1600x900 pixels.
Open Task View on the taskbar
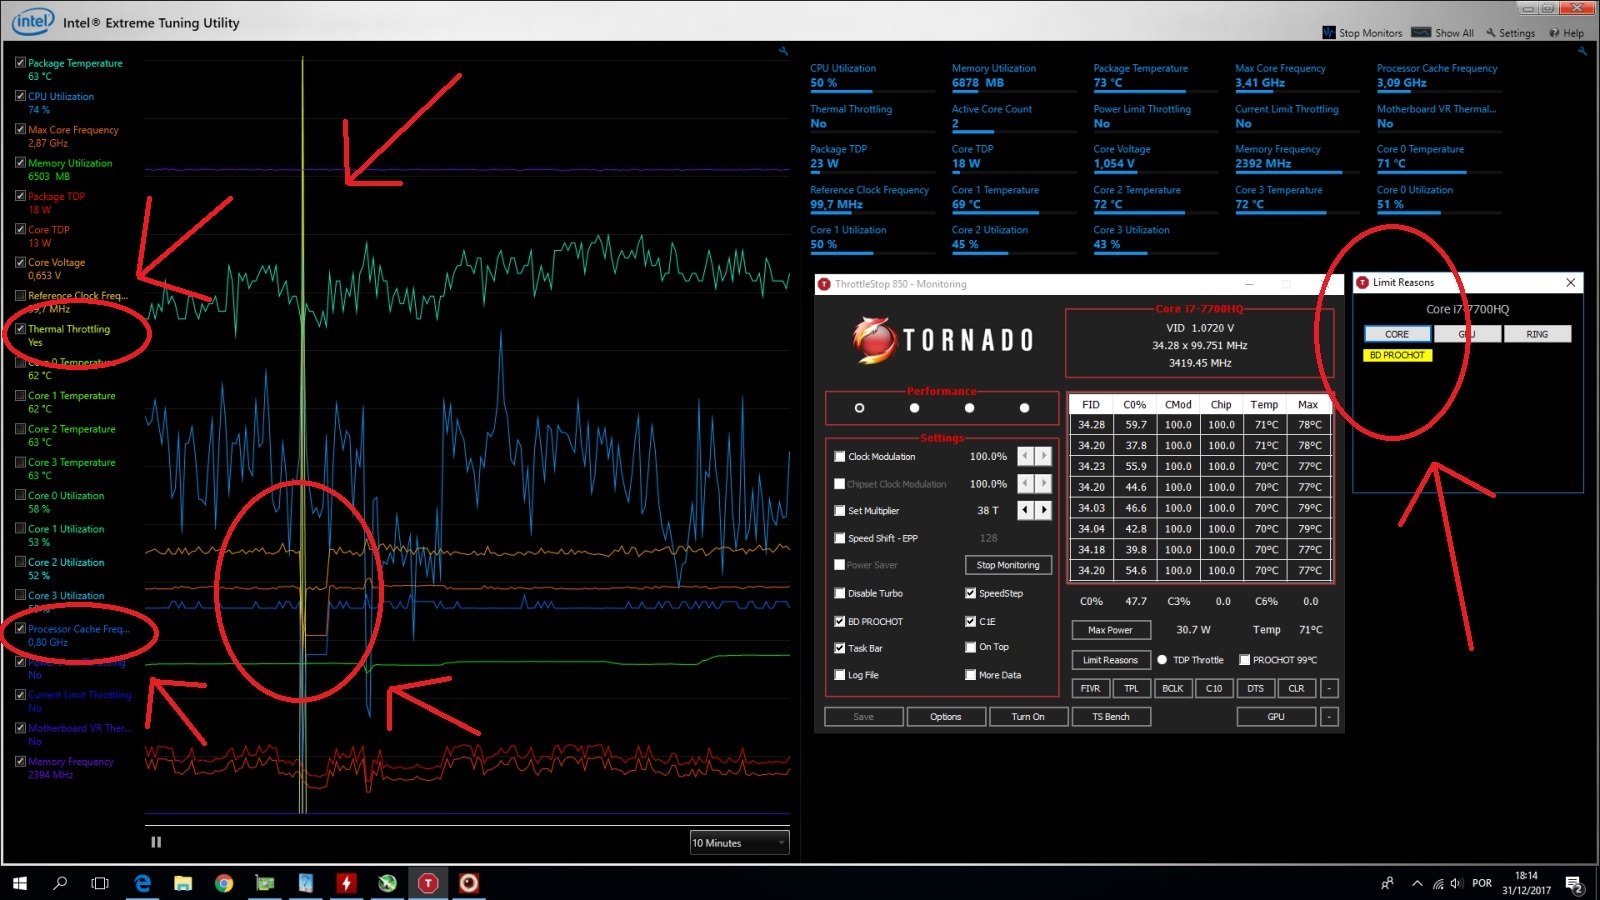point(100,883)
